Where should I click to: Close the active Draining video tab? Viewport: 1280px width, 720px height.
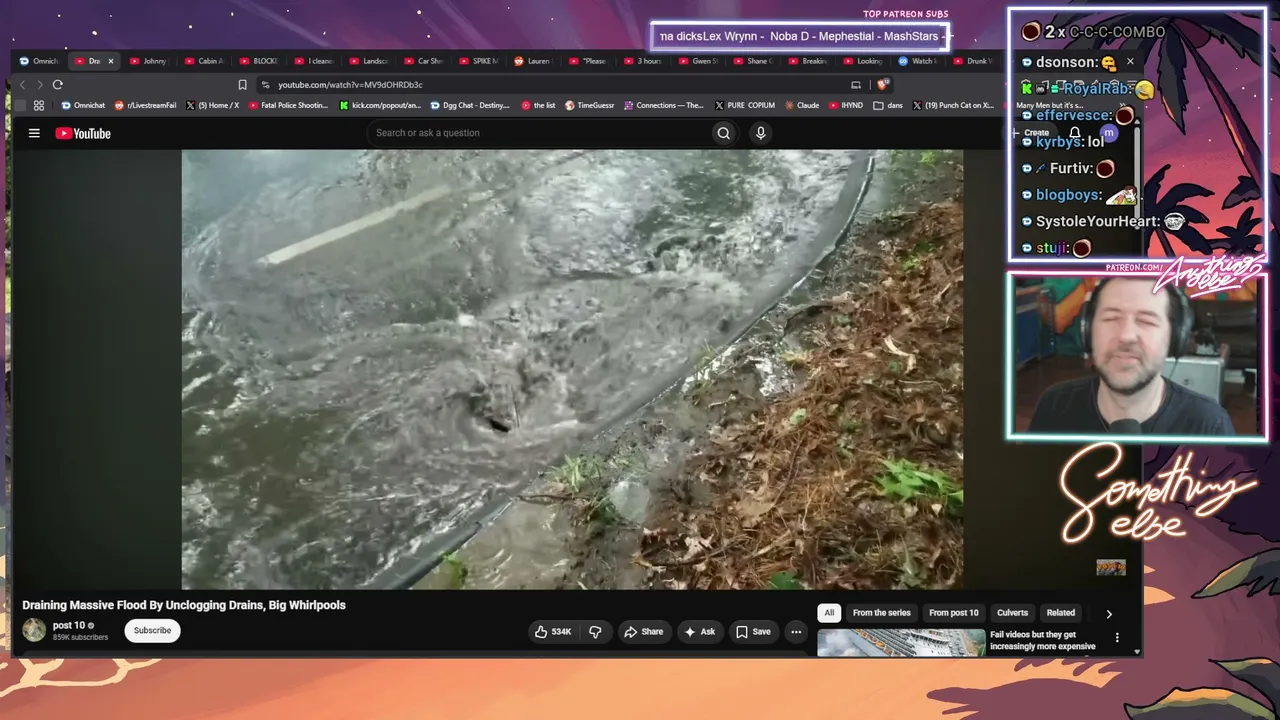(111, 61)
